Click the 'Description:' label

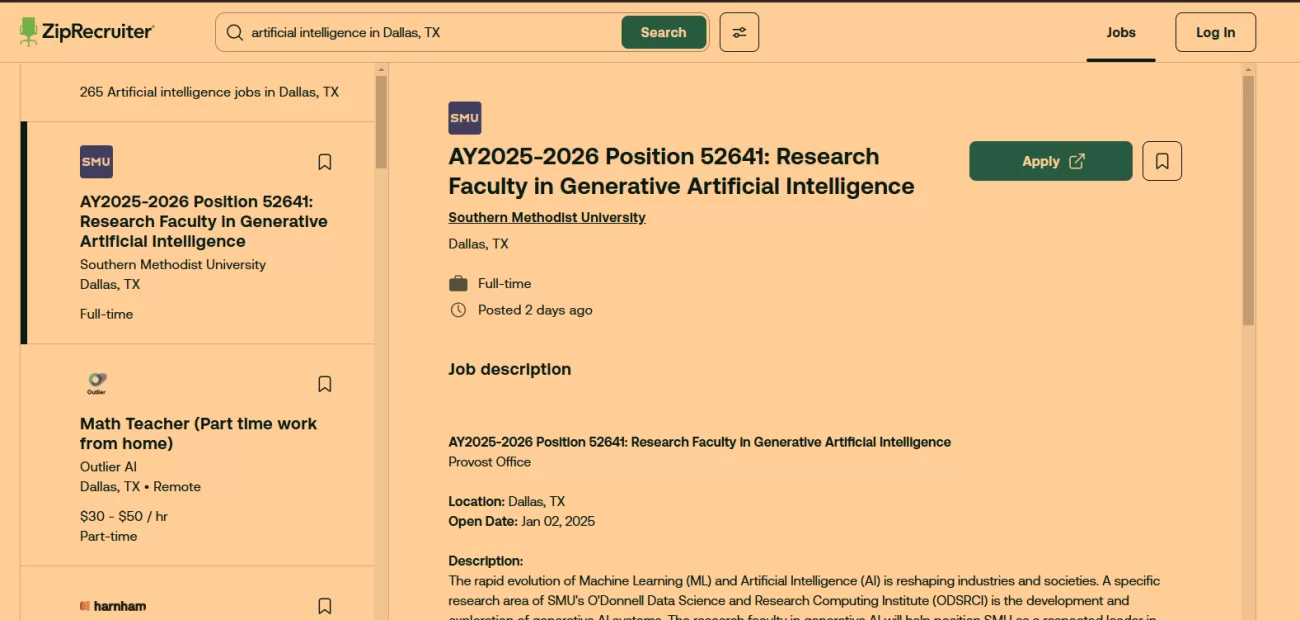486,561
